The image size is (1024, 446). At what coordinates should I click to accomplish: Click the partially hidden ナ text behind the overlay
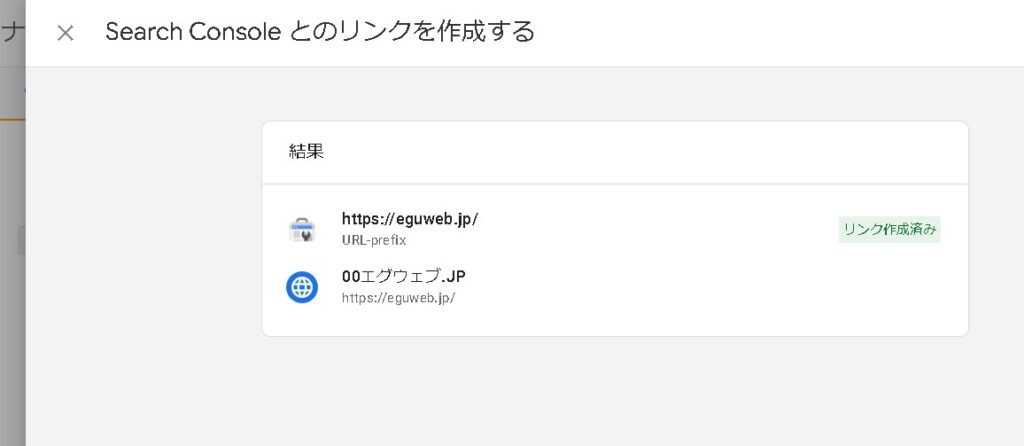10,32
